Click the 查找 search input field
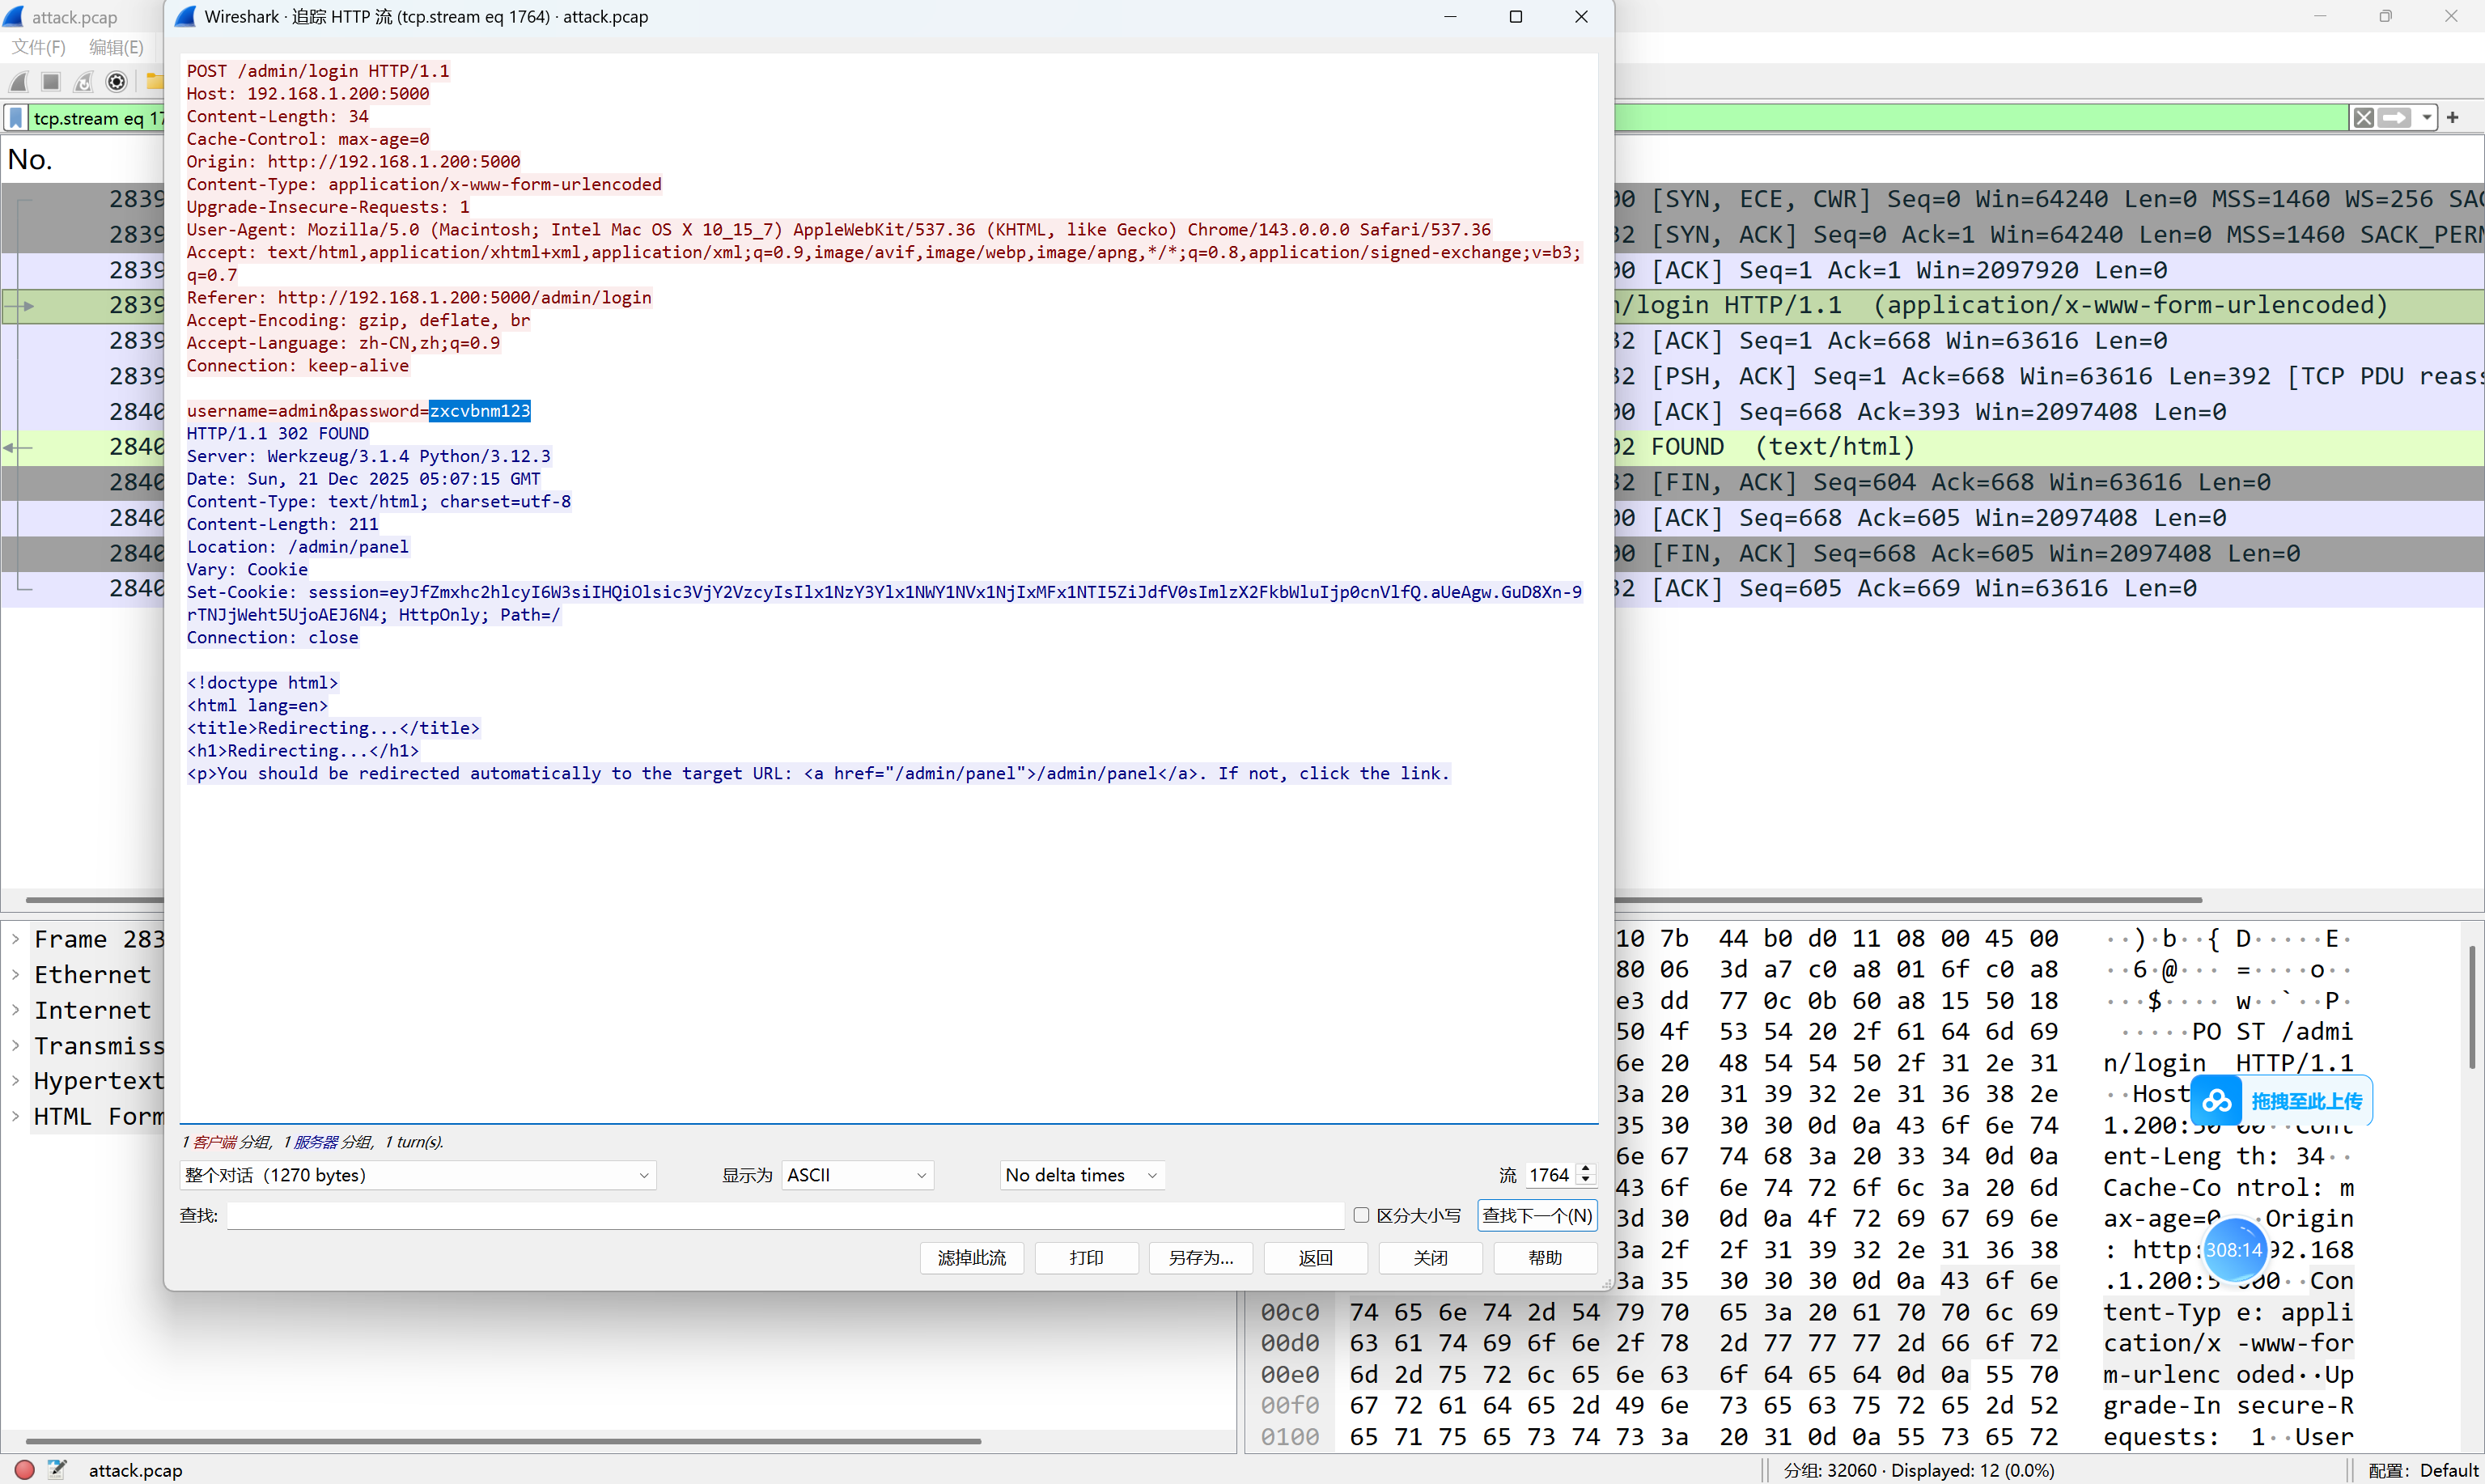This screenshot has width=2485, height=1484. click(x=785, y=1215)
